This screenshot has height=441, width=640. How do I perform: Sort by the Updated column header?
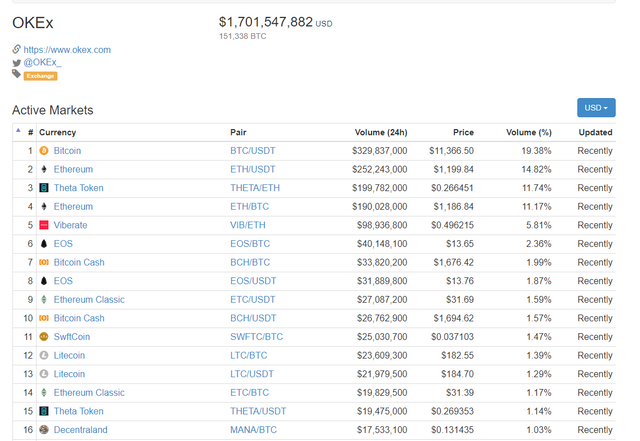click(x=595, y=132)
